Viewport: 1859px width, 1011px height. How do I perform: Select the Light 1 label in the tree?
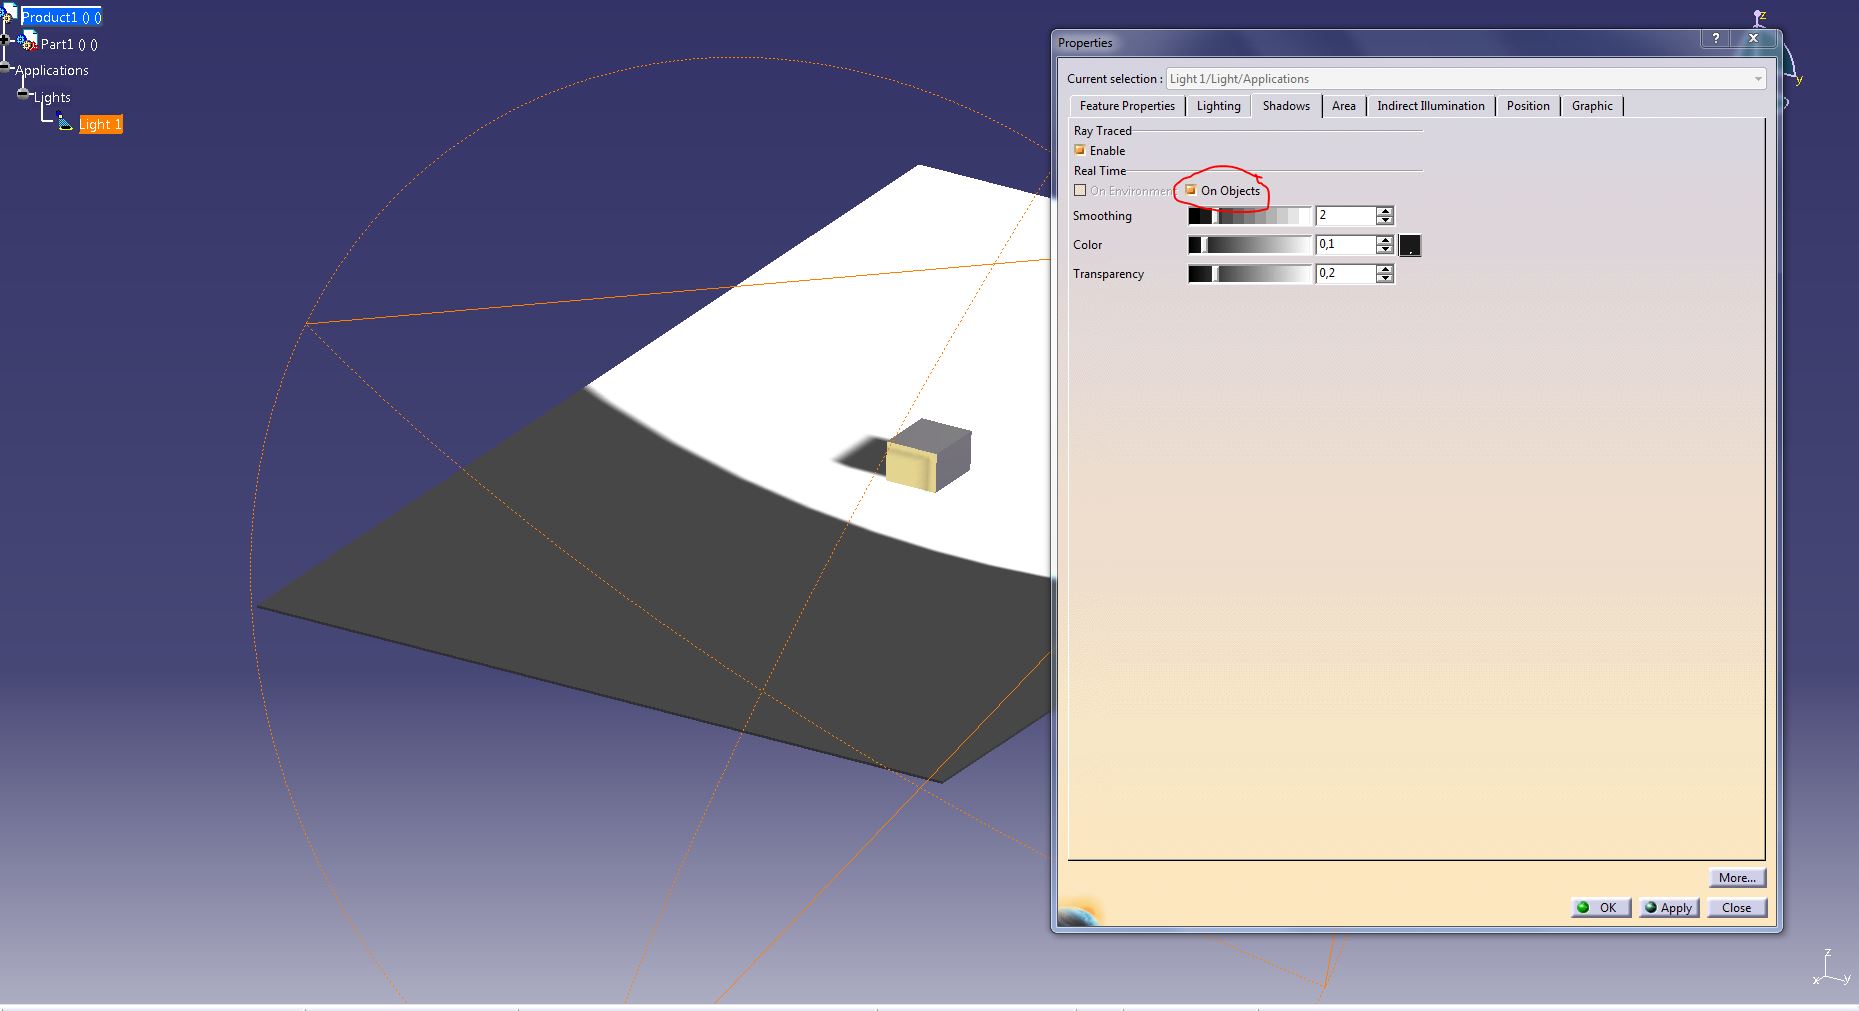100,124
